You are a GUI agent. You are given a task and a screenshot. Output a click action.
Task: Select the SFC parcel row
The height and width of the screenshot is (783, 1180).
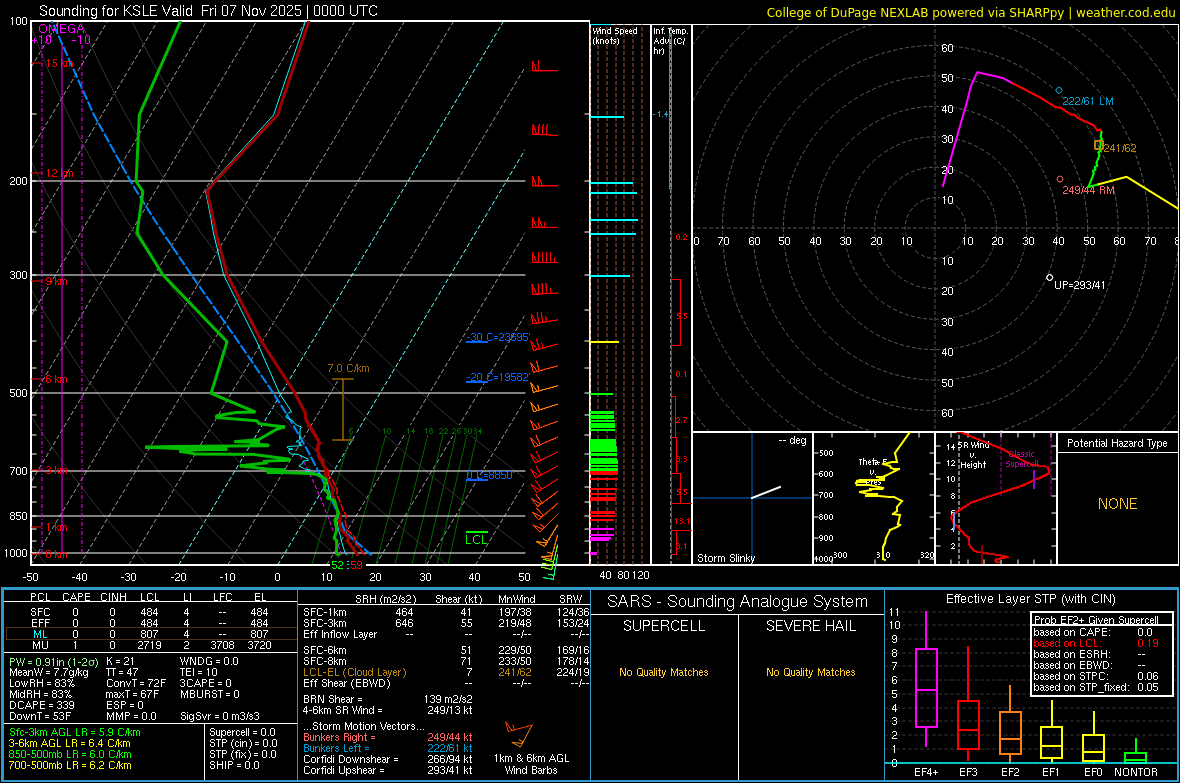click(151, 612)
